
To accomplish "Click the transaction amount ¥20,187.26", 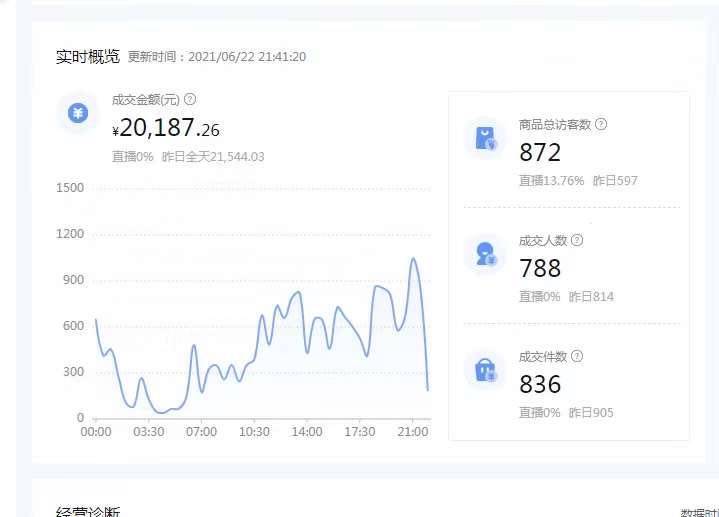I will tap(166, 129).
